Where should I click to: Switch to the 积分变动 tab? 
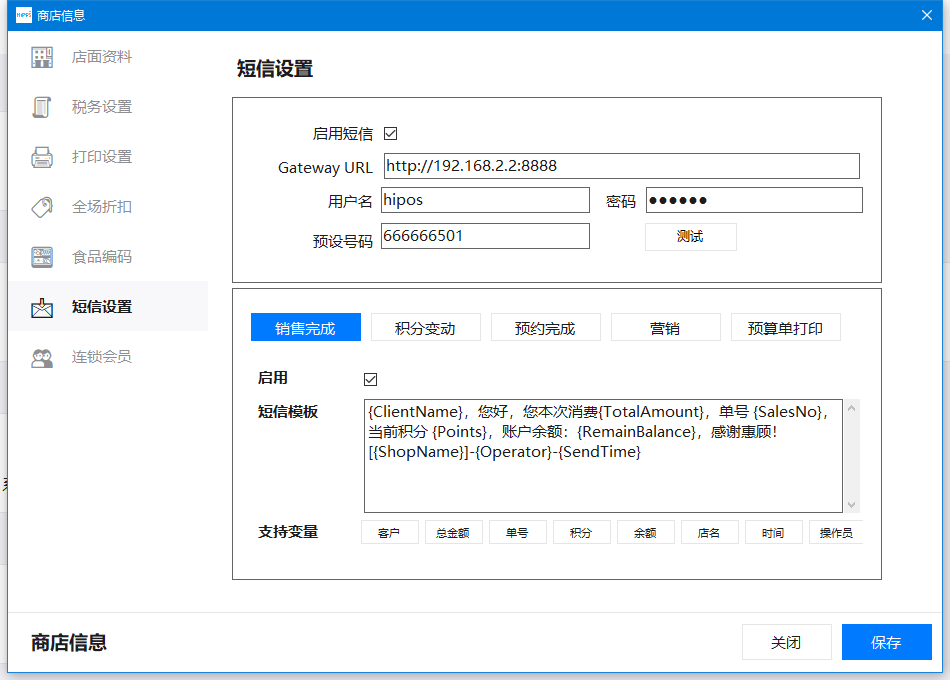[x=426, y=327]
